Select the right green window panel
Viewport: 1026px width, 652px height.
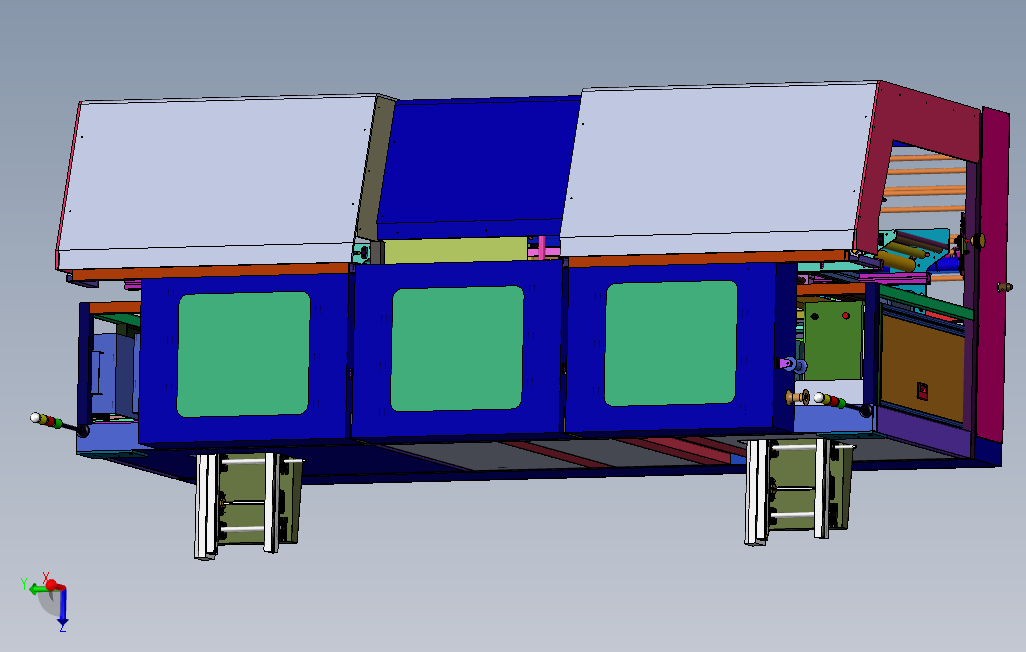click(x=671, y=343)
